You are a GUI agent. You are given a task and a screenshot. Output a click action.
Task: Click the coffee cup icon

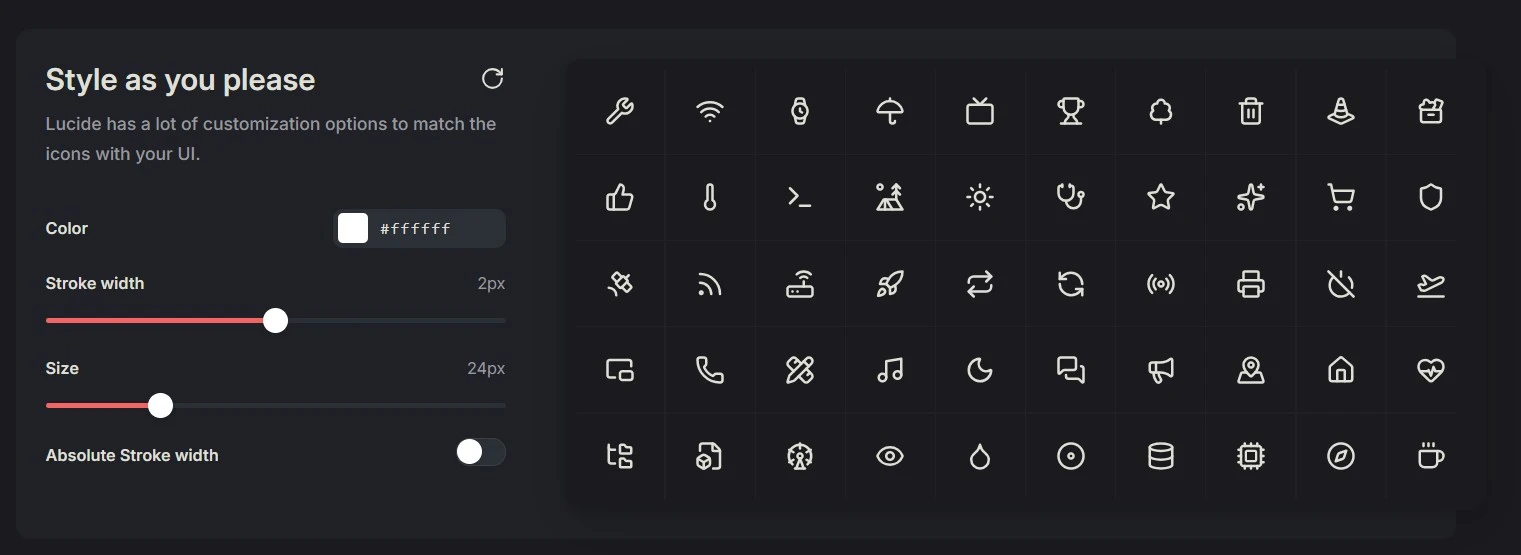[1430, 457]
